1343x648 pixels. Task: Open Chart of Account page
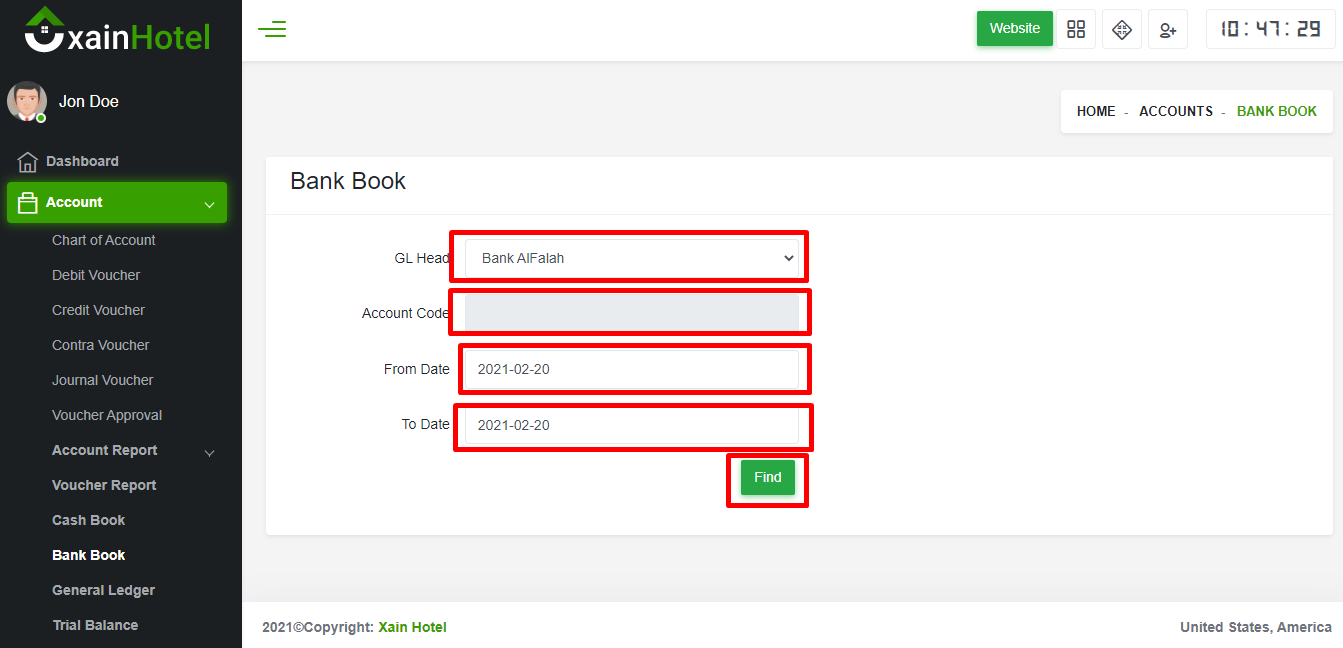click(x=104, y=240)
